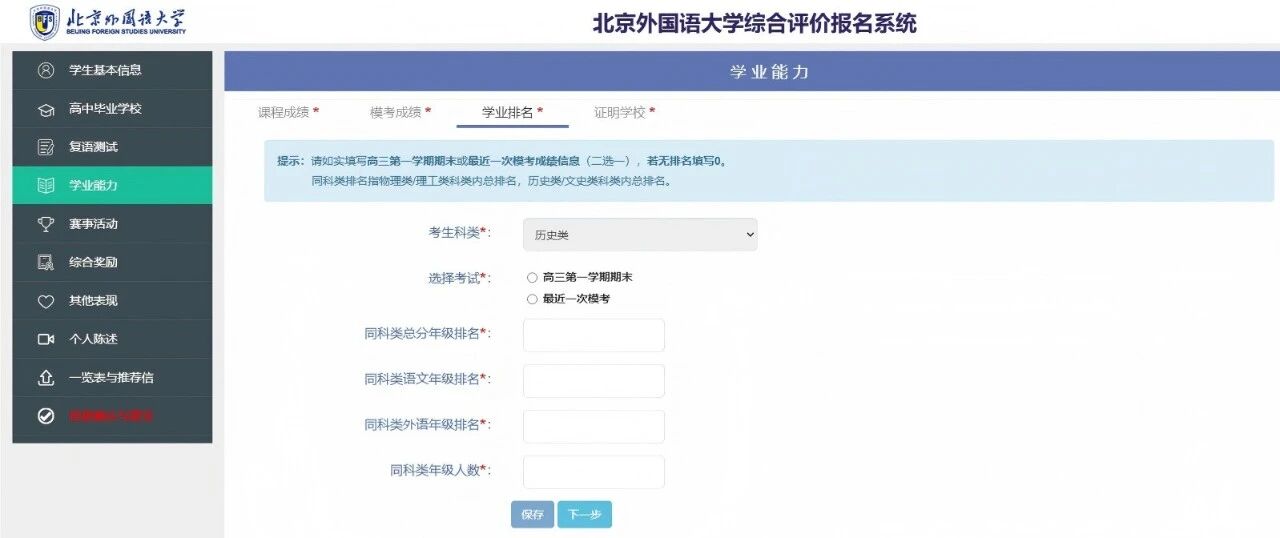Click the notepad icon beside 复语测试
This screenshot has width=1280, height=538.
tap(45, 147)
